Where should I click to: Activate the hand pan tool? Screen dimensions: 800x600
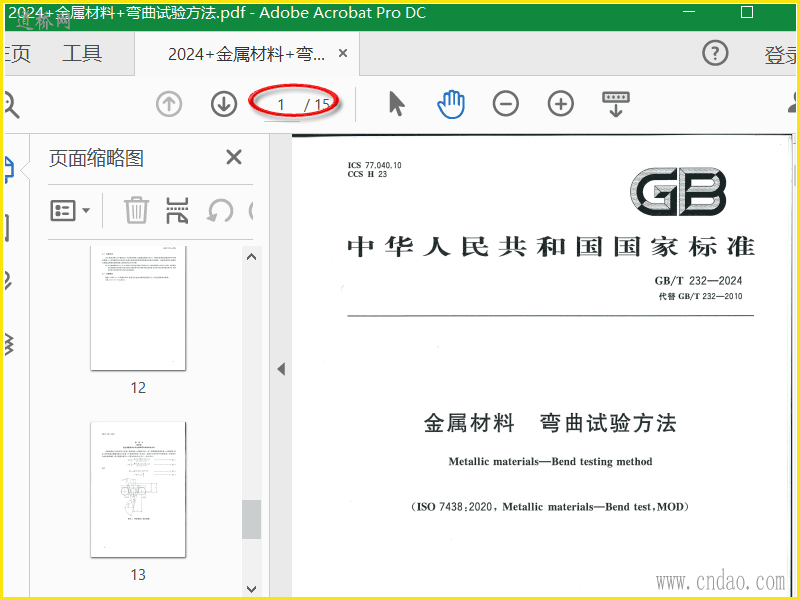pyautogui.click(x=451, y=104)
